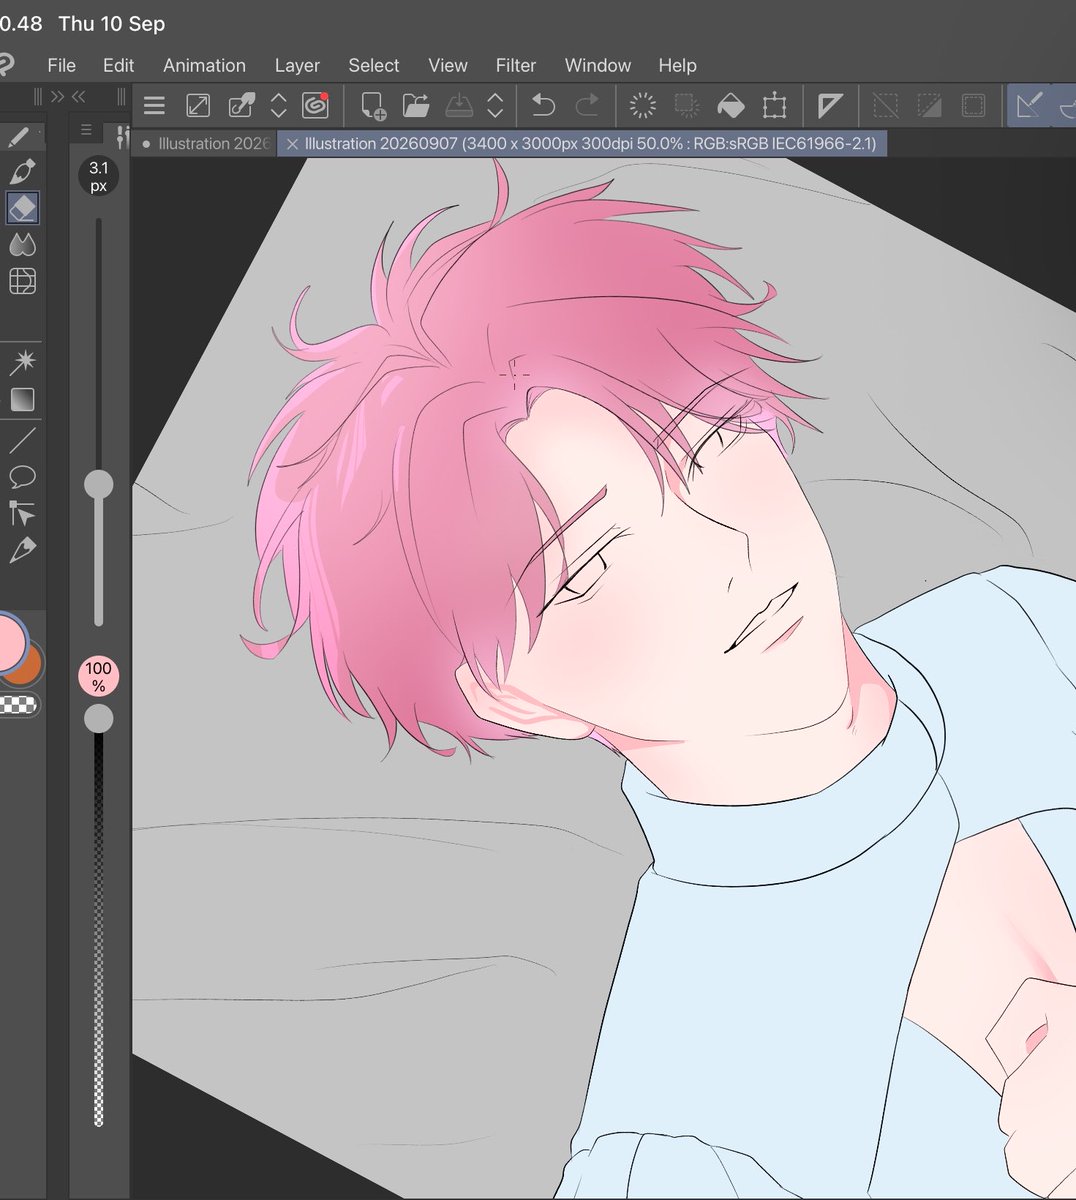1076x1200 pixels.
Task: Select the orange sub color swatch
Action: (28, 667)
